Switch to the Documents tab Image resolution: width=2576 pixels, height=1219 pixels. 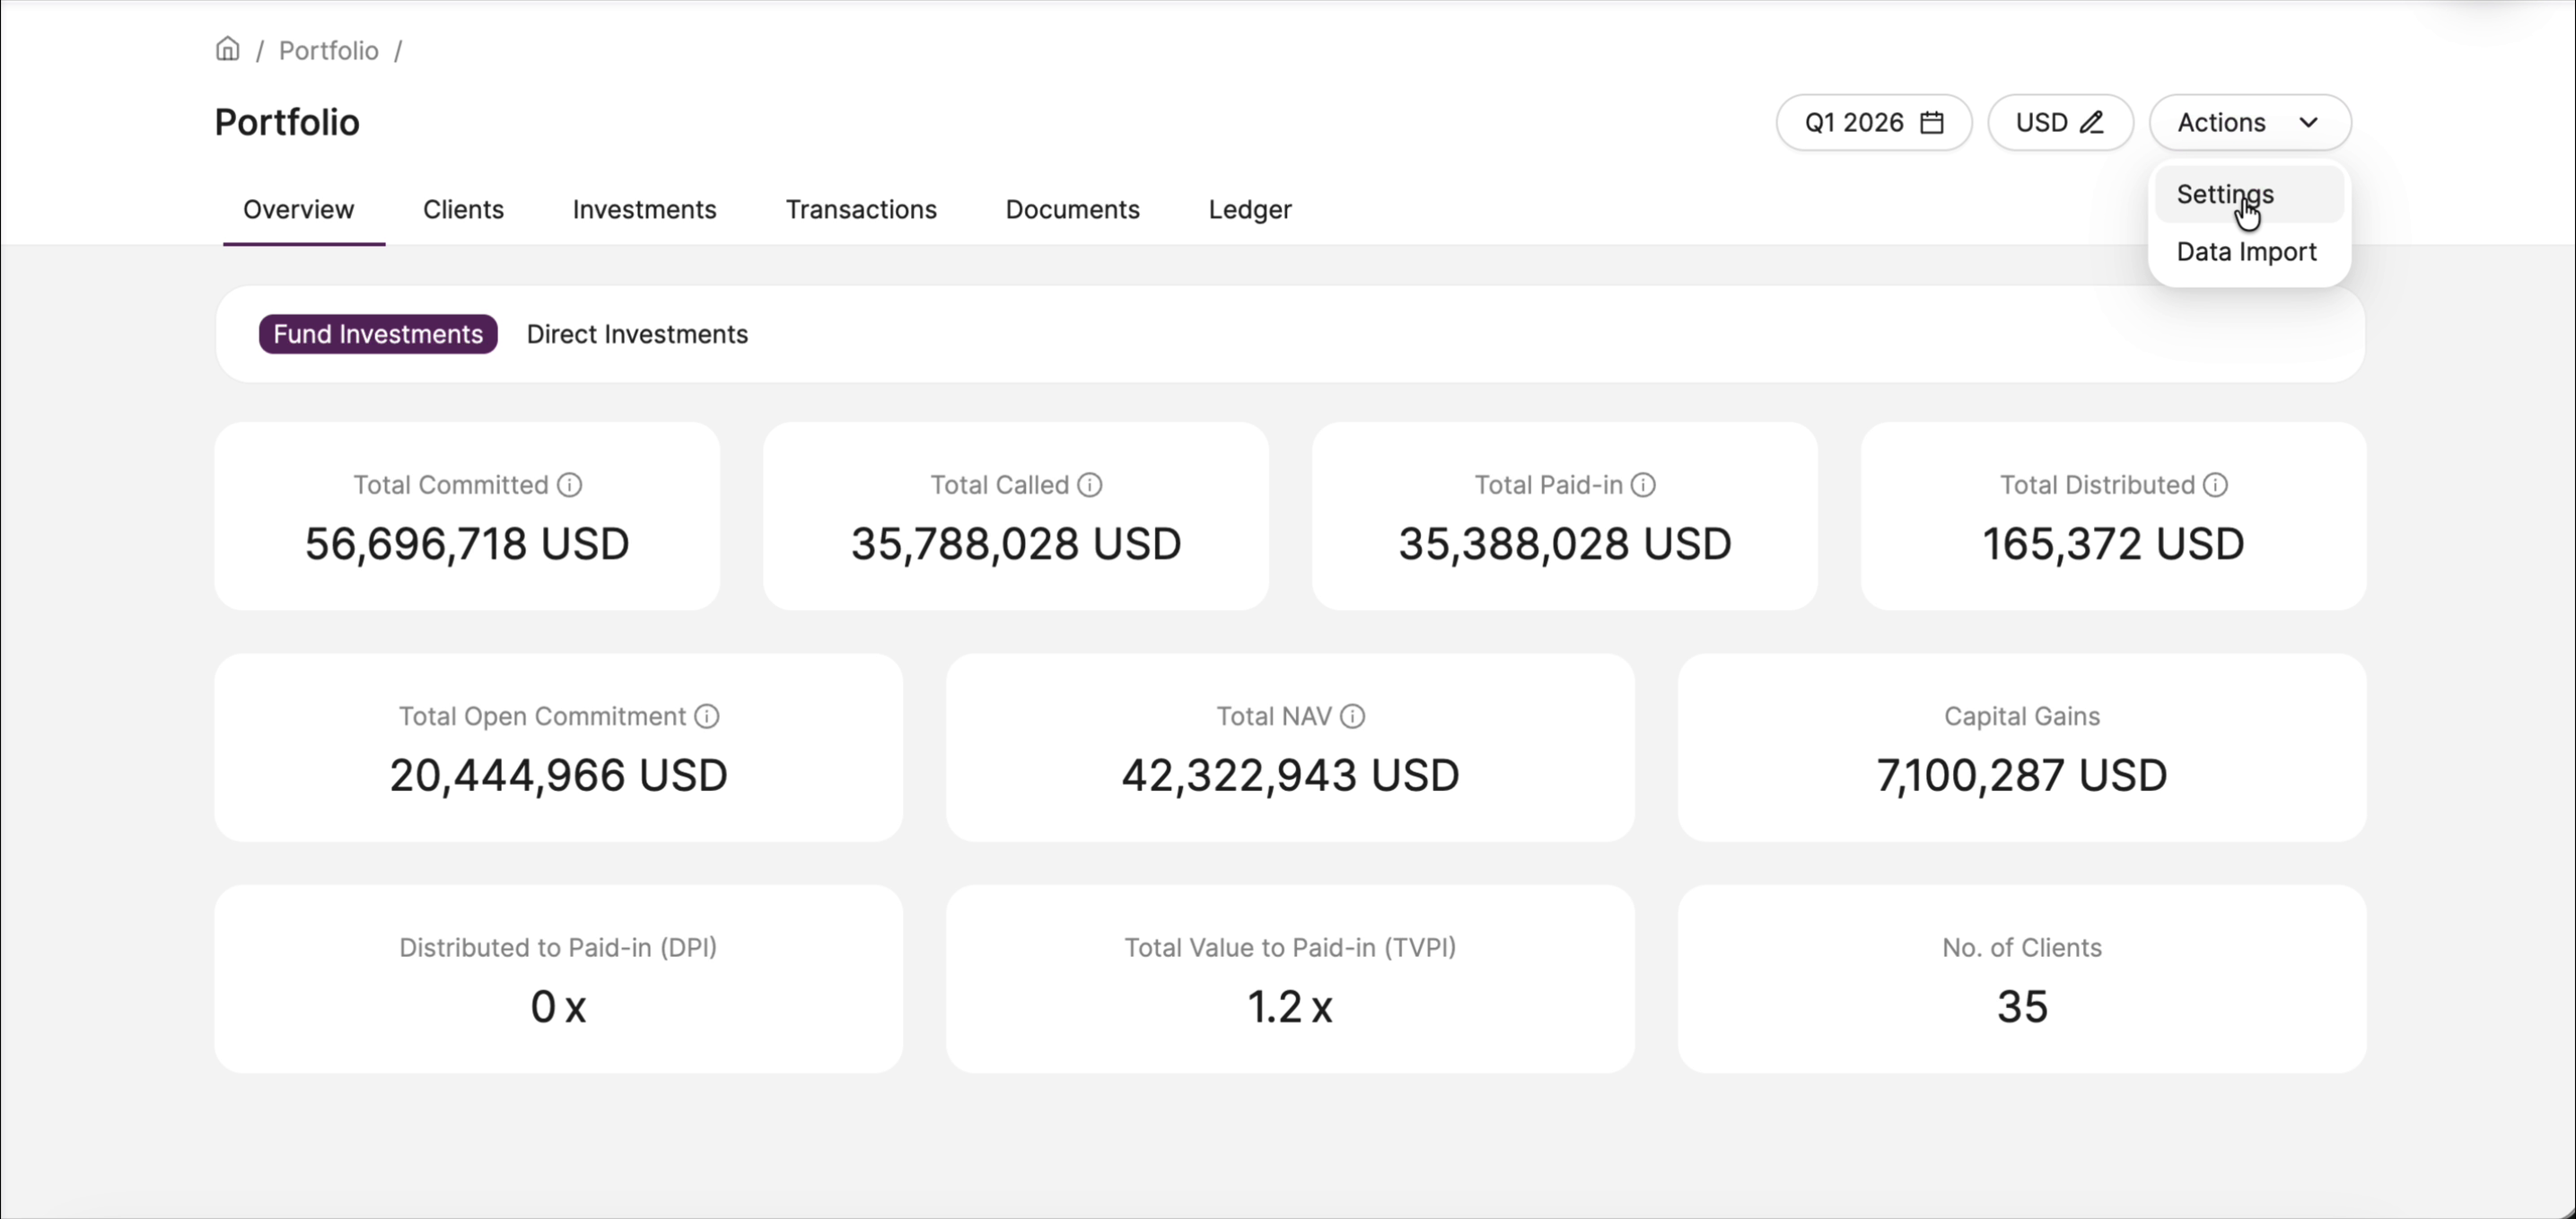1072,210
